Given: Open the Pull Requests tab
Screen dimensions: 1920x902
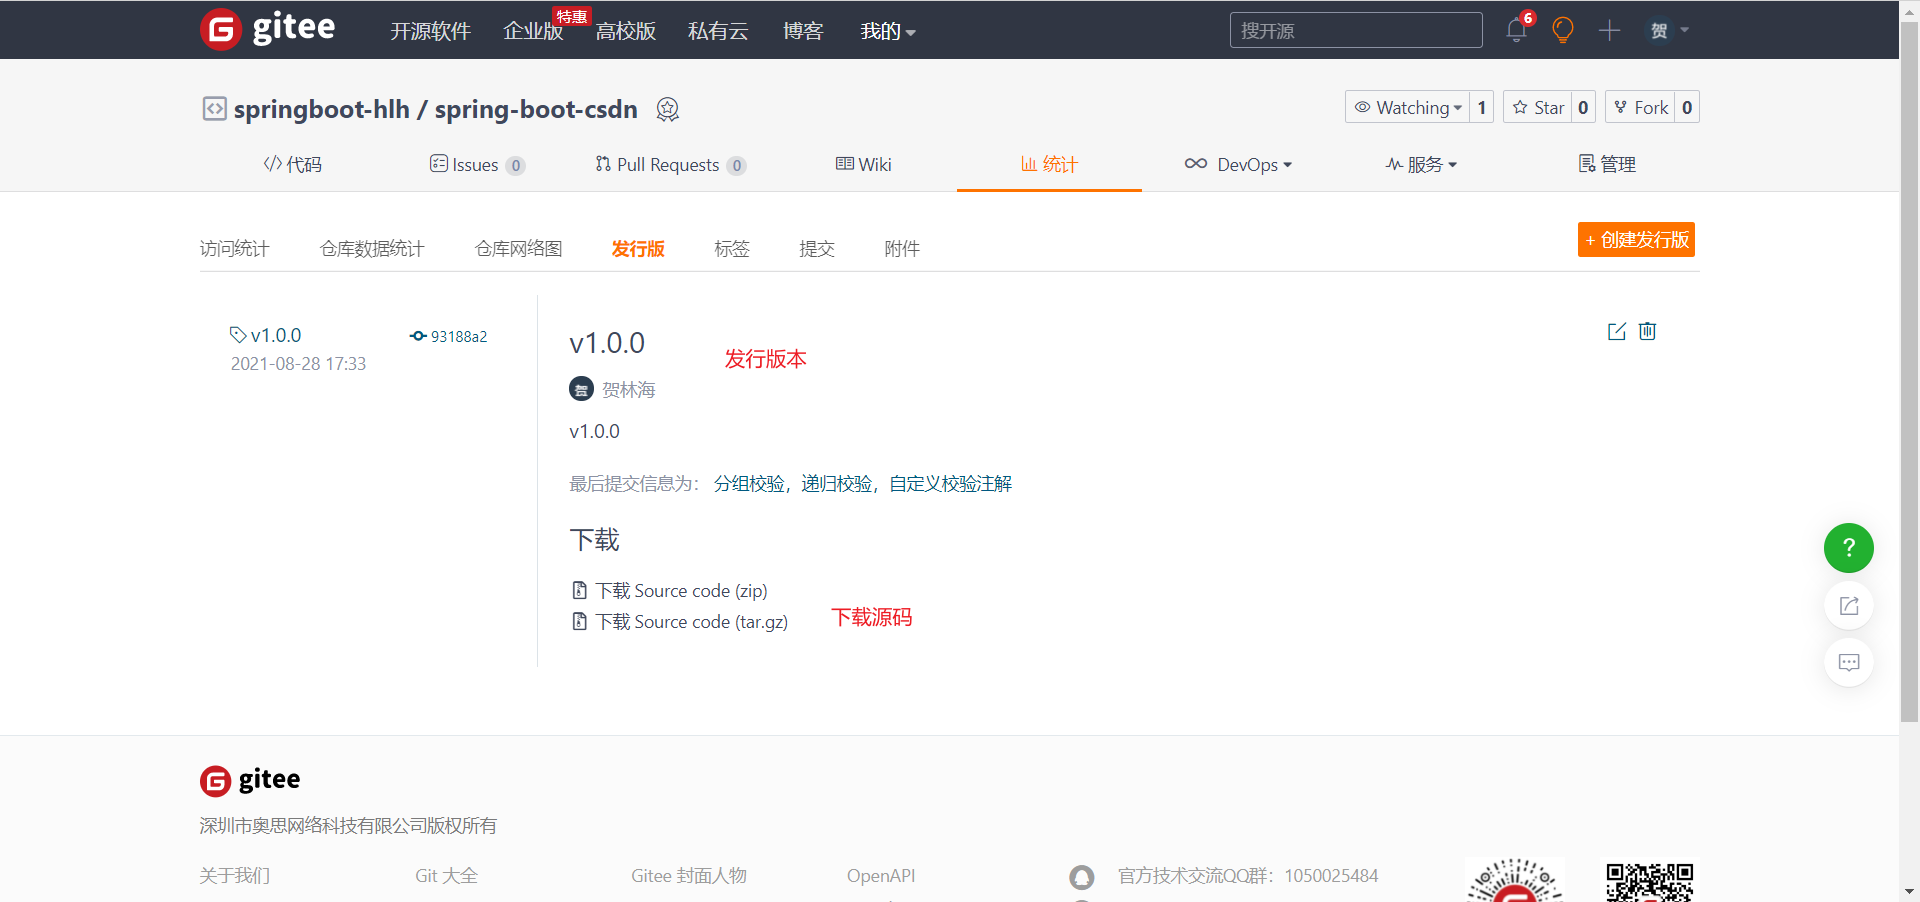Looking at the screenshot, I should tap(670, 165).
